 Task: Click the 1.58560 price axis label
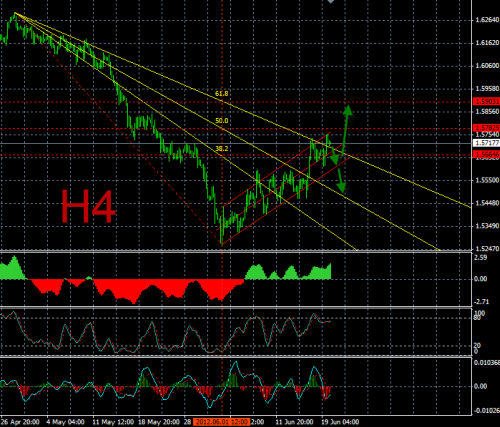487,111
